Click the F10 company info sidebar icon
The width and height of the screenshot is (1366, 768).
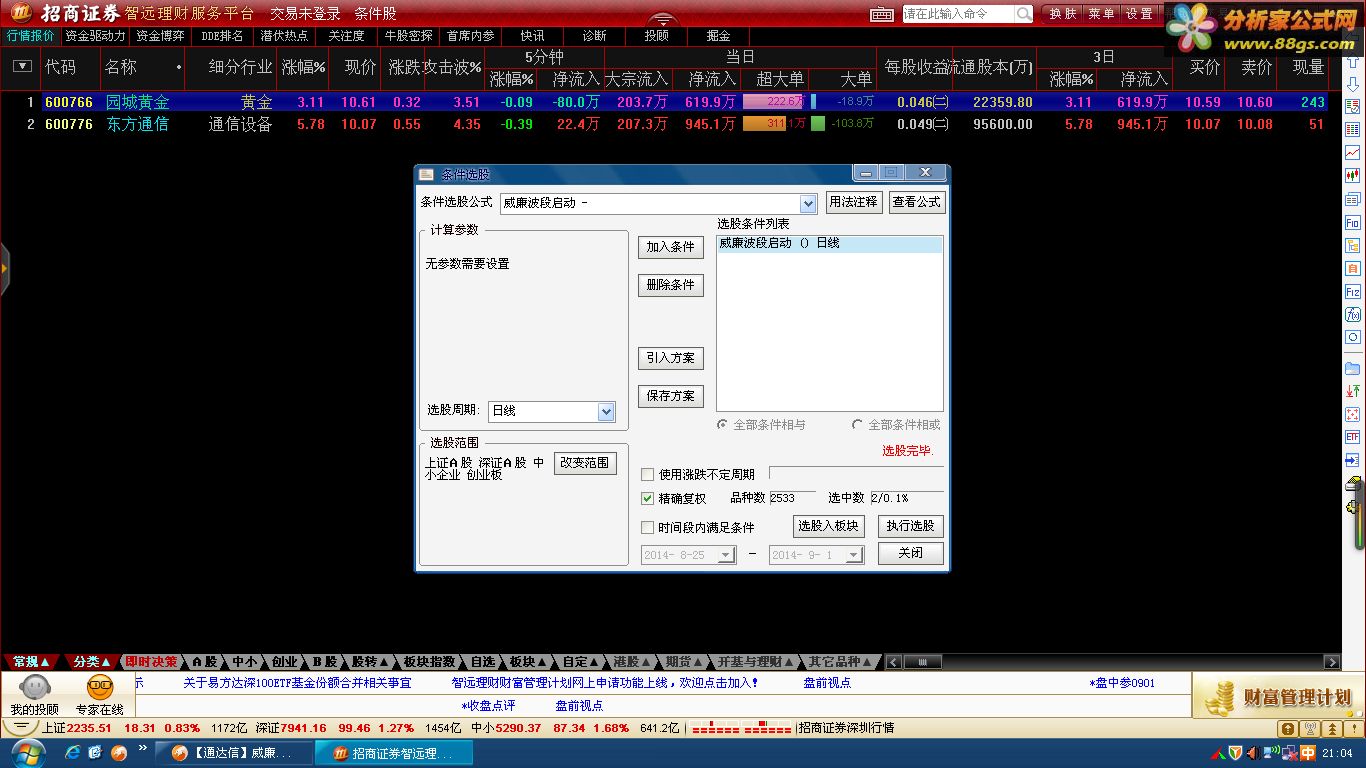click(x=1353, y=223)
